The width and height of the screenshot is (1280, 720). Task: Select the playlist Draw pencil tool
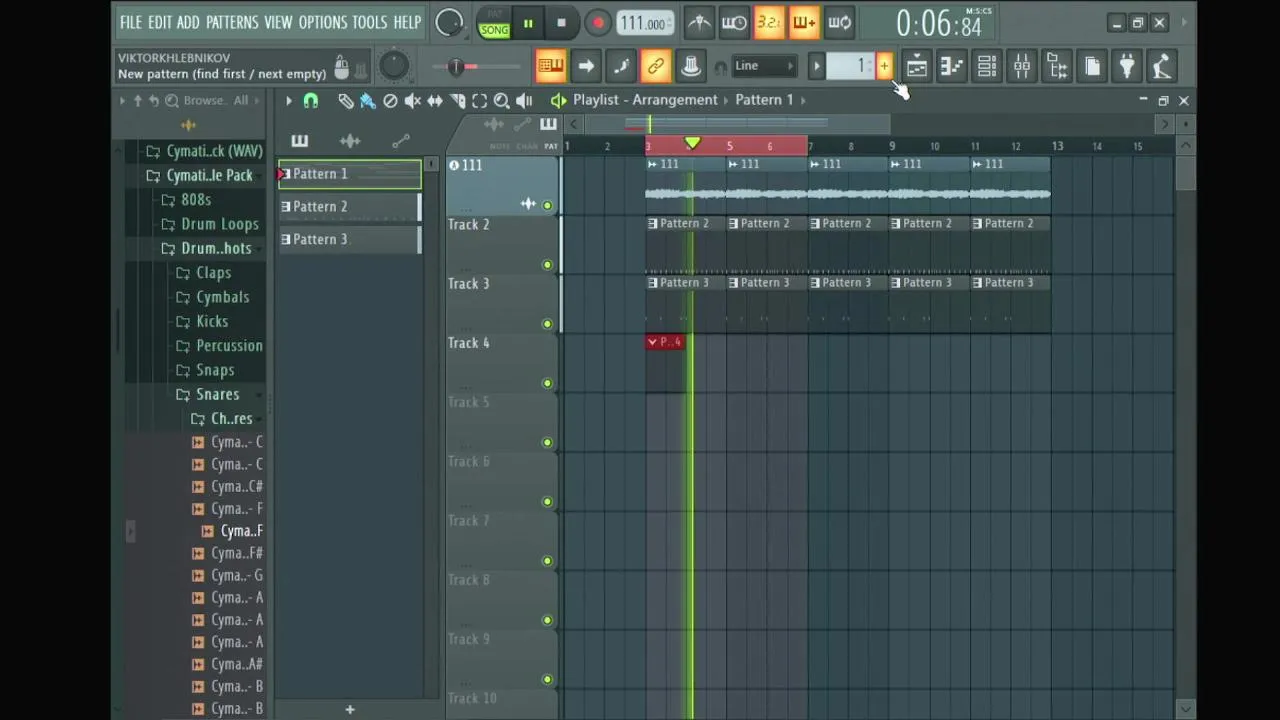coord(345,100)
